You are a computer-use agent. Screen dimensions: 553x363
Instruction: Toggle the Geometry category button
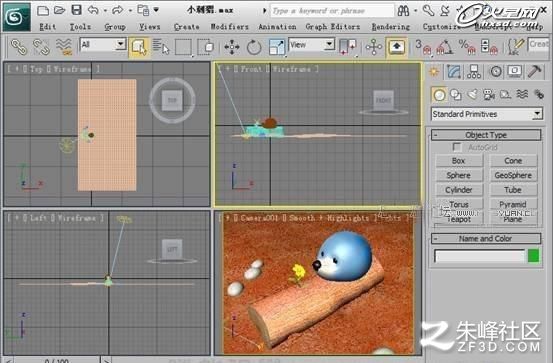(x=439, y=95)
